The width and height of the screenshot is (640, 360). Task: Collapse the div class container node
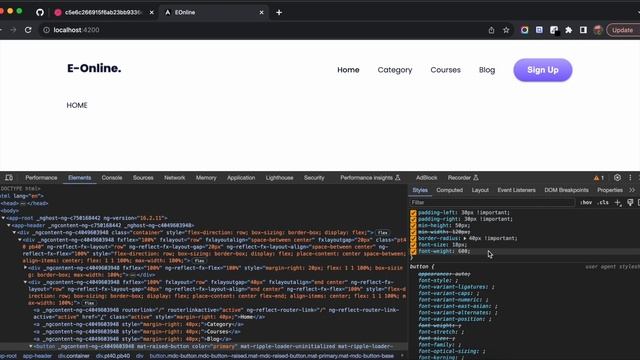pyautogui.click(x=15, y=233)
